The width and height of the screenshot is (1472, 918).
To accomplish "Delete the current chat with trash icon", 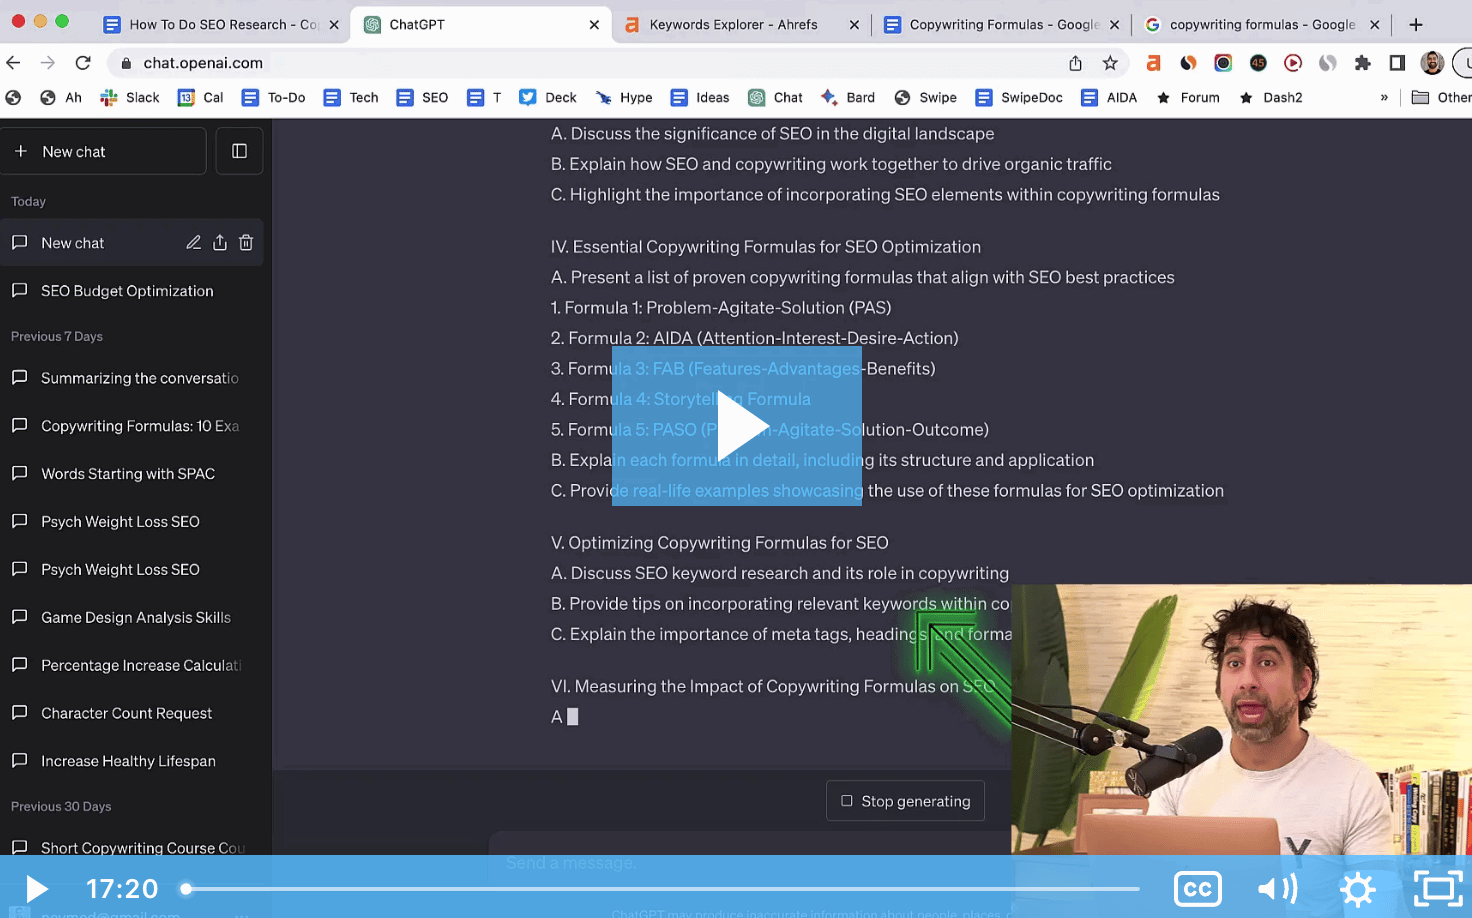I will pos(246,243).
